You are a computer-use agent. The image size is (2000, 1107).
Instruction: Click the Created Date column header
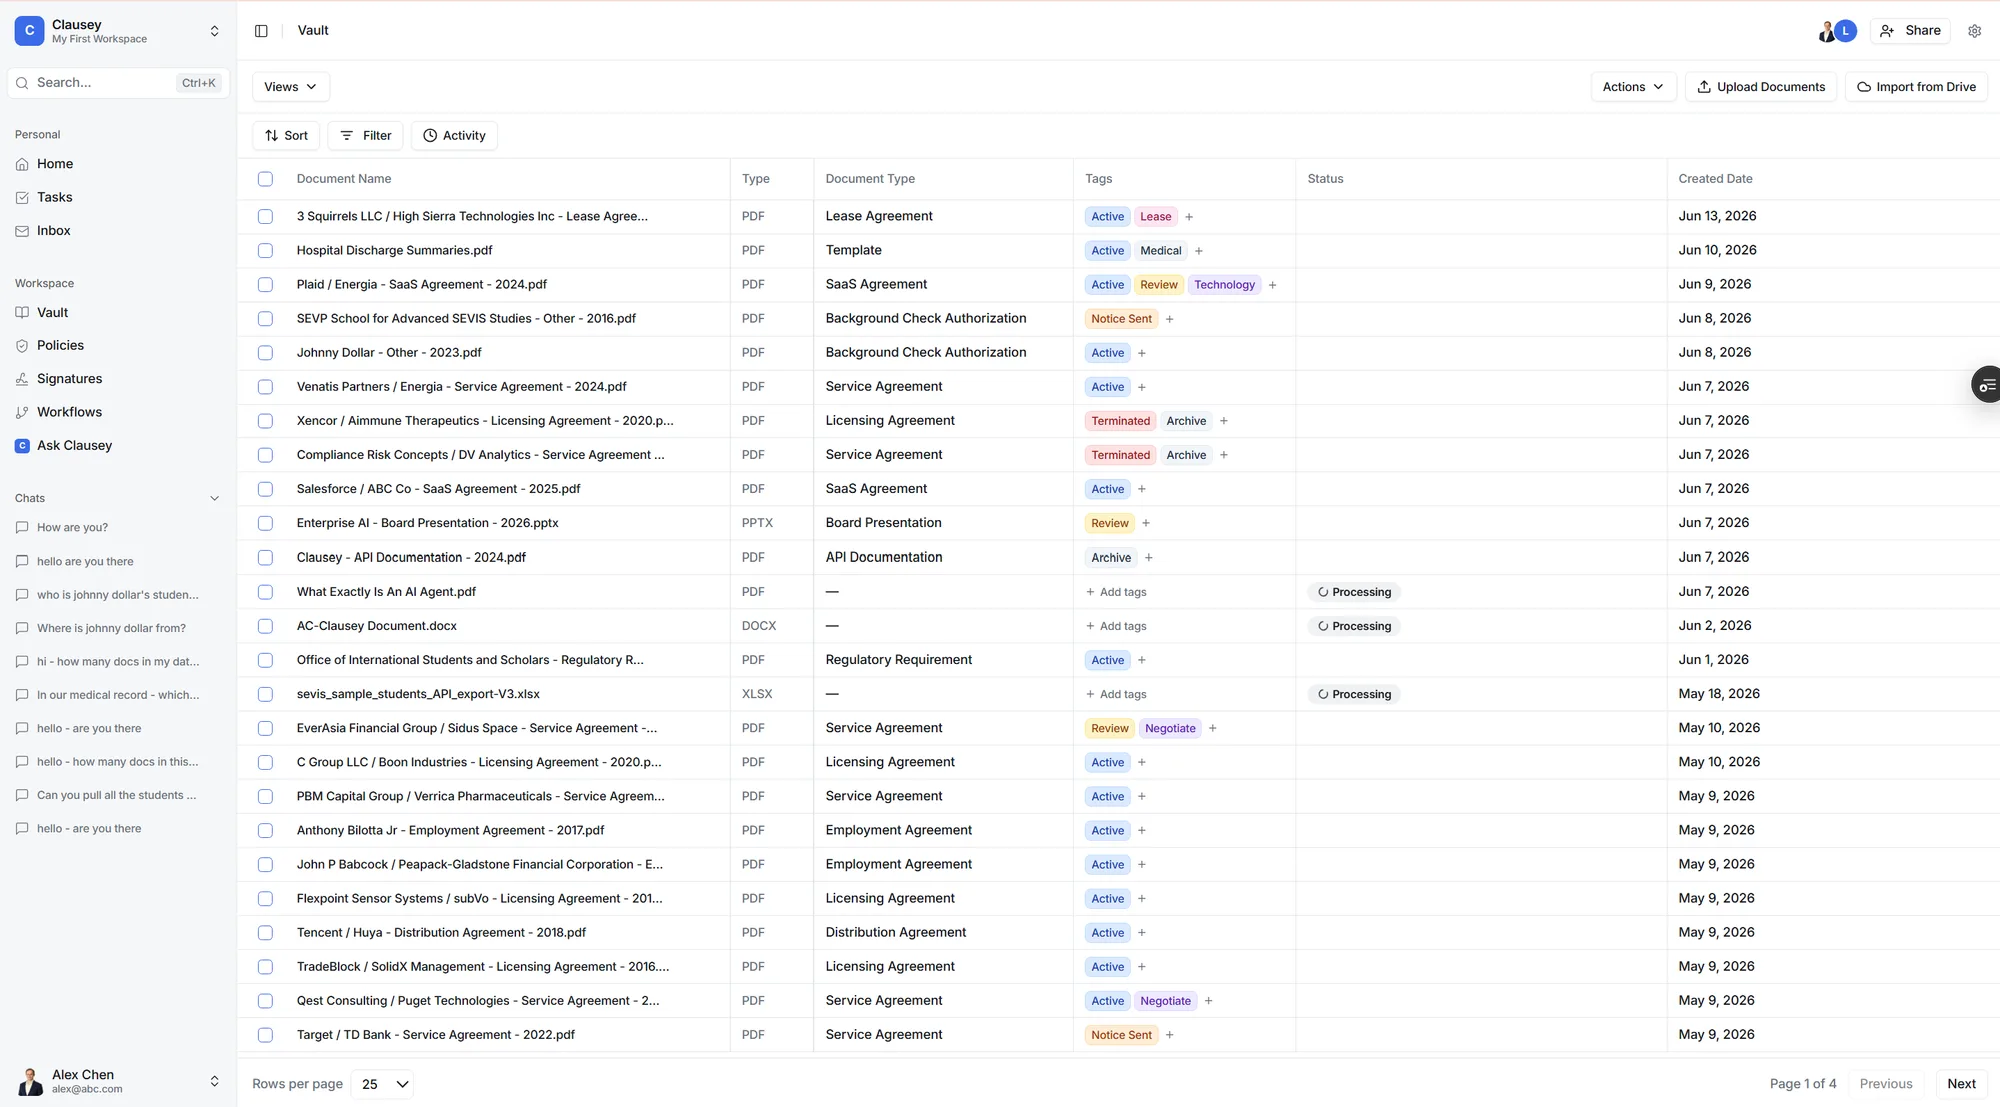pyautogui.click(x=1715, y=179)
